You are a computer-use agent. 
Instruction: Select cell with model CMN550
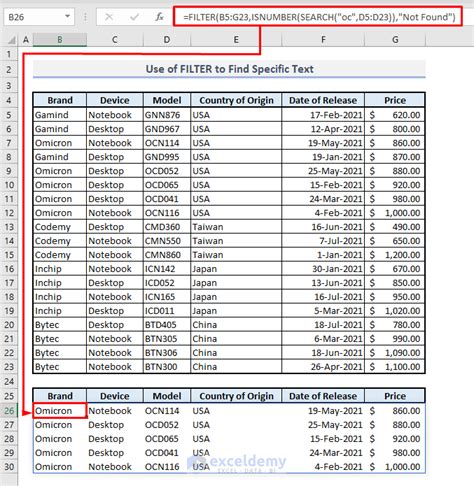point(167,241)
